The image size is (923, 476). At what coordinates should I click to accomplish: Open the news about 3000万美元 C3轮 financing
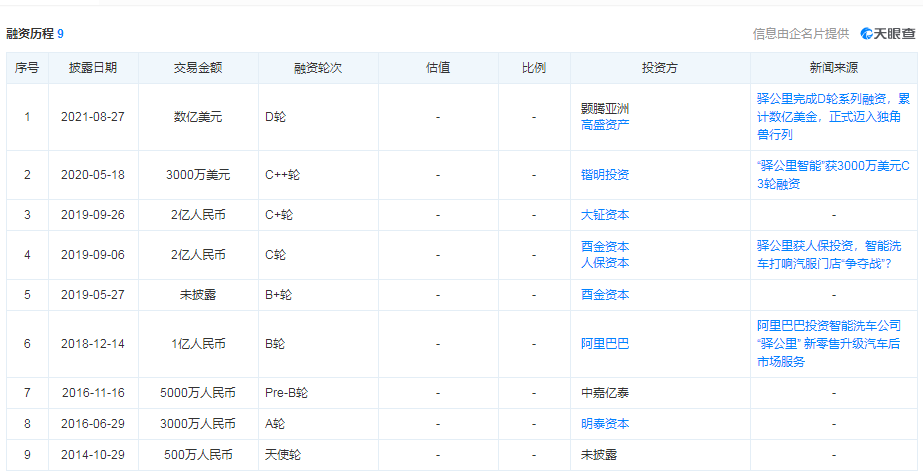pos(833,174)
